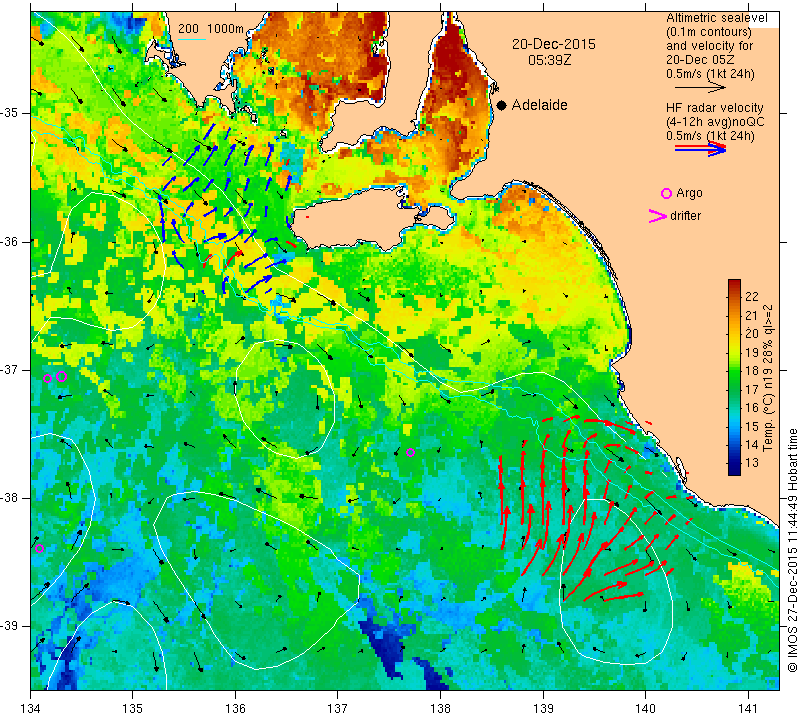800x720 pixels.
Task: Click the longitude axis label 138
Action: tap(440, 708)
